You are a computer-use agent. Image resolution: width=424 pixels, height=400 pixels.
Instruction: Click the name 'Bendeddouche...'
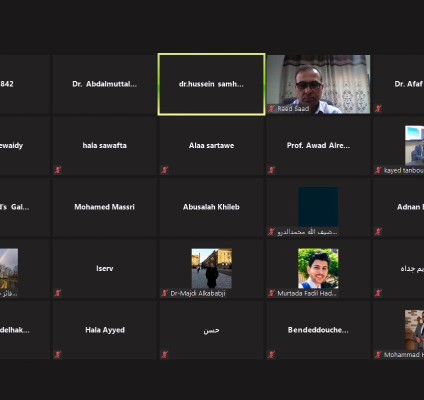click(318, 330)
